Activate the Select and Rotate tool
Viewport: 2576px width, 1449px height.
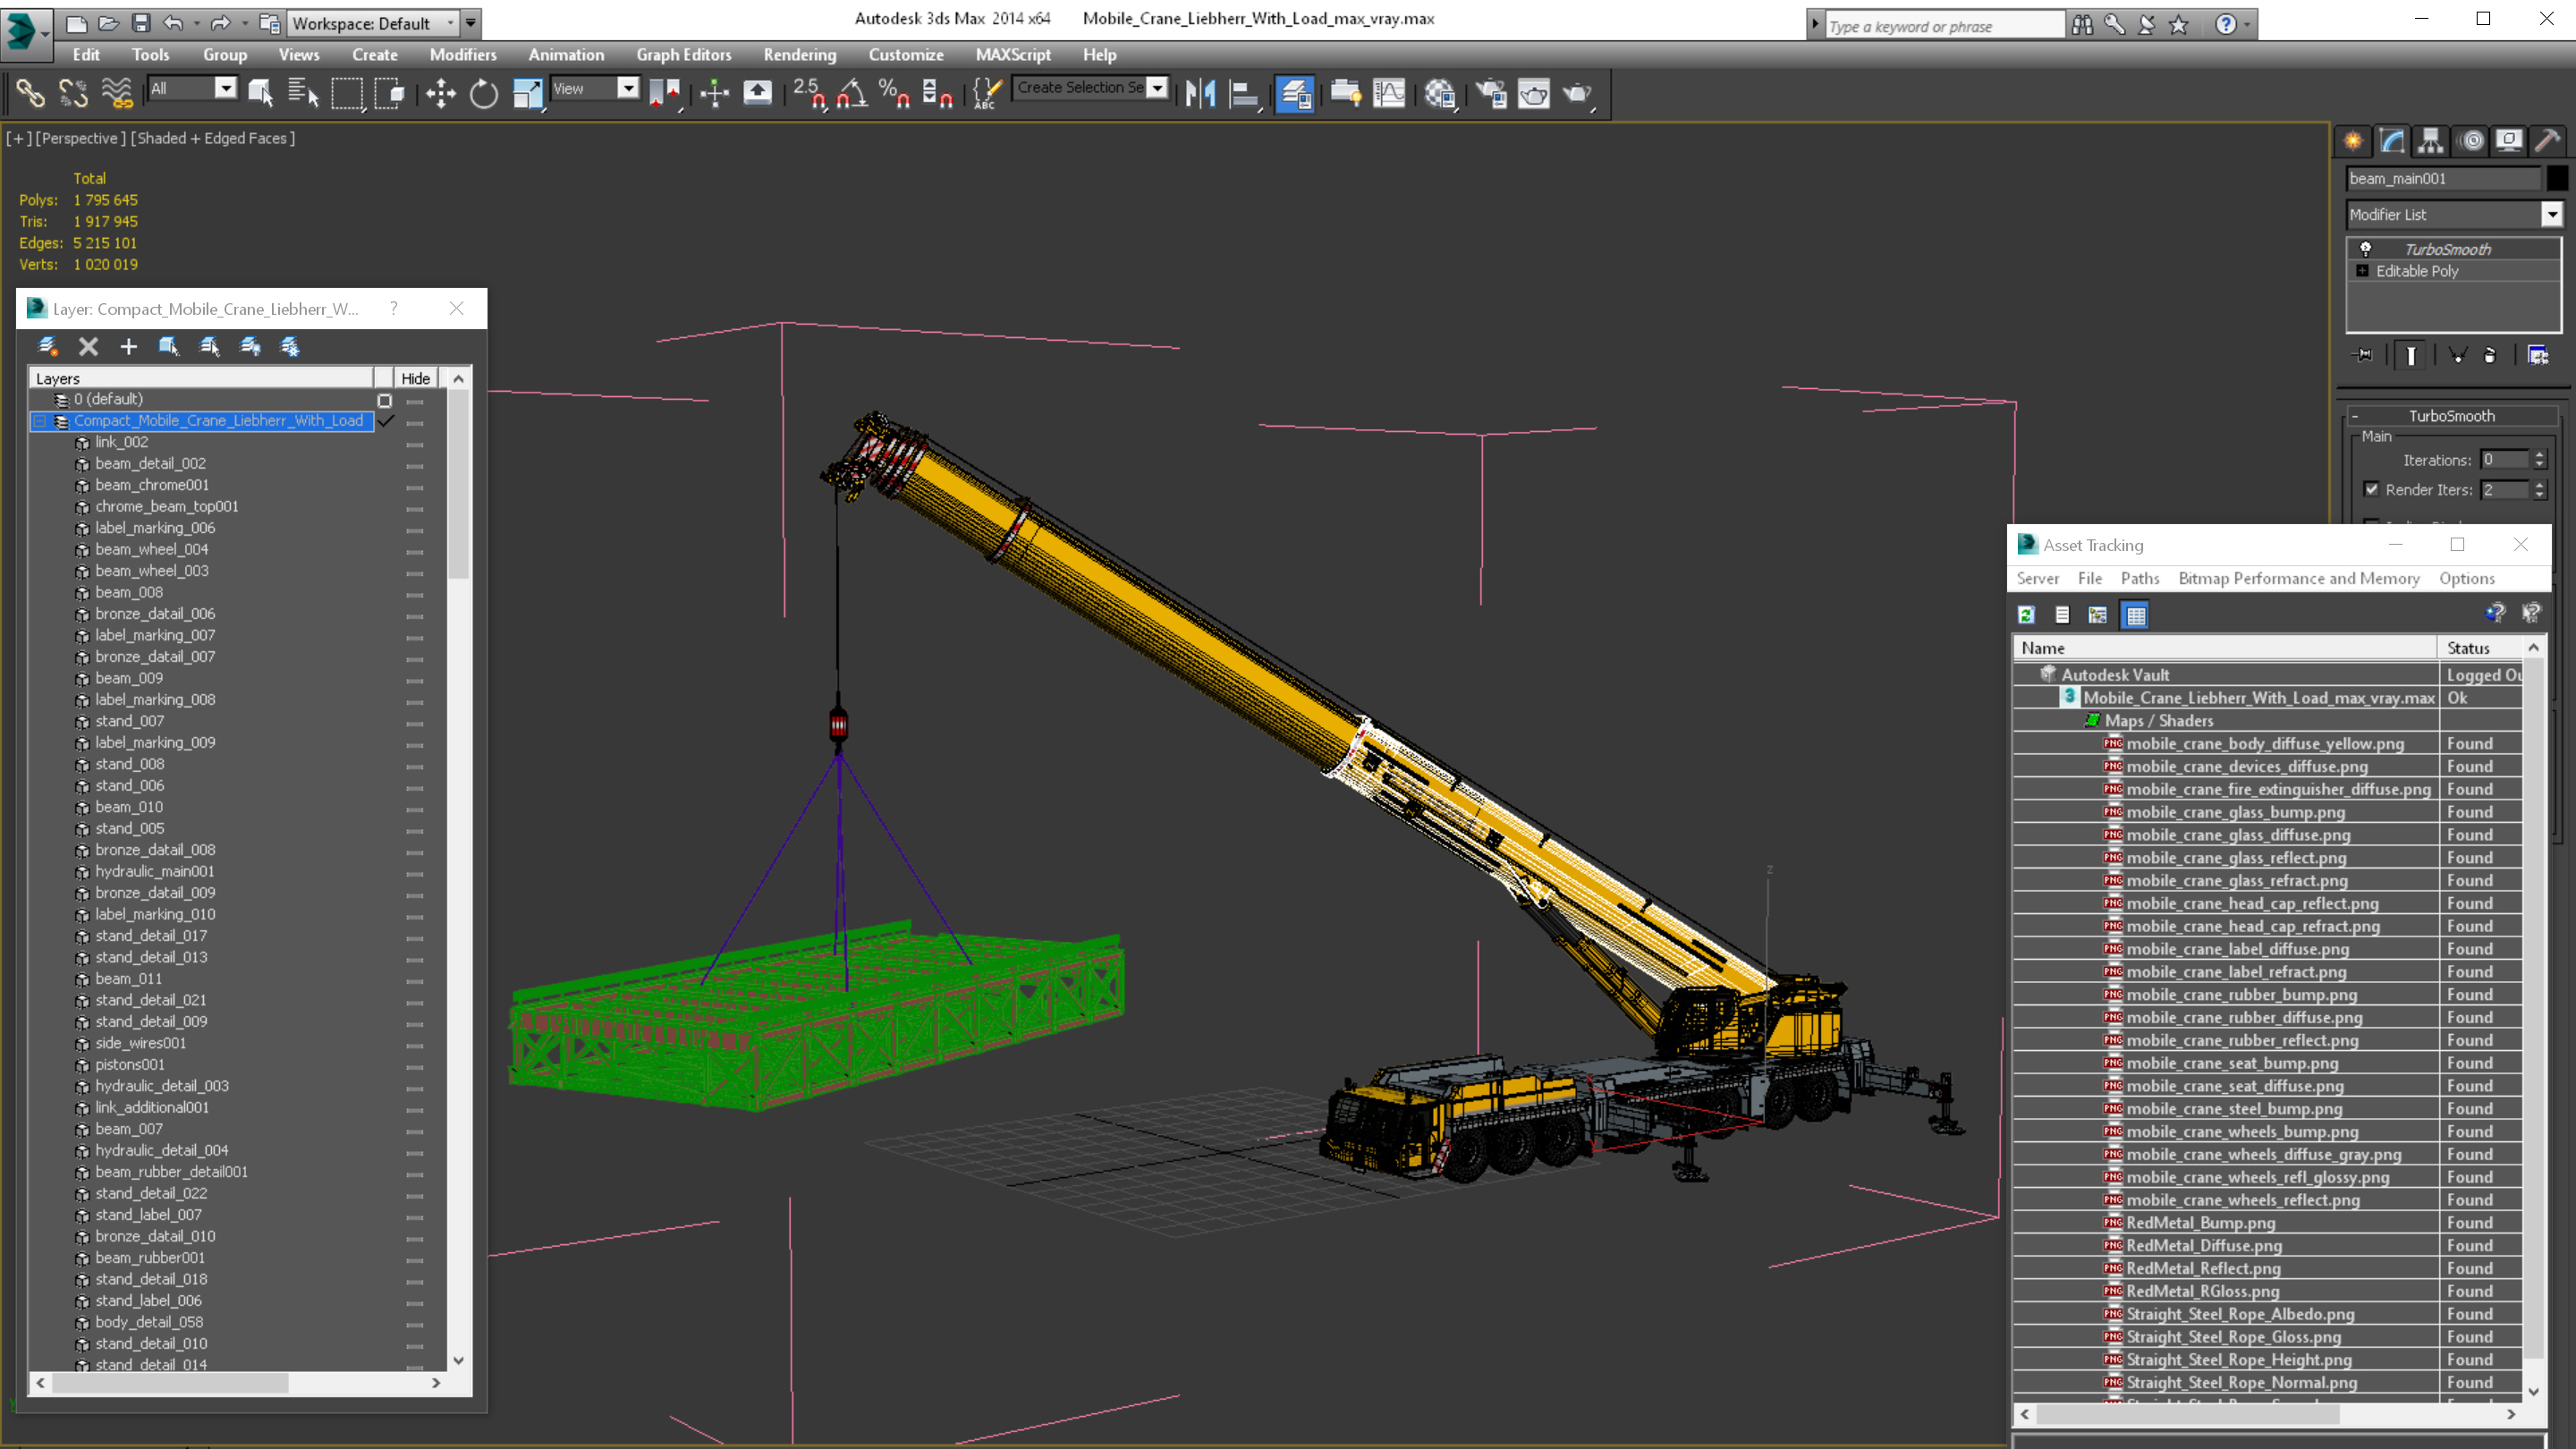[x=484, y=93]
